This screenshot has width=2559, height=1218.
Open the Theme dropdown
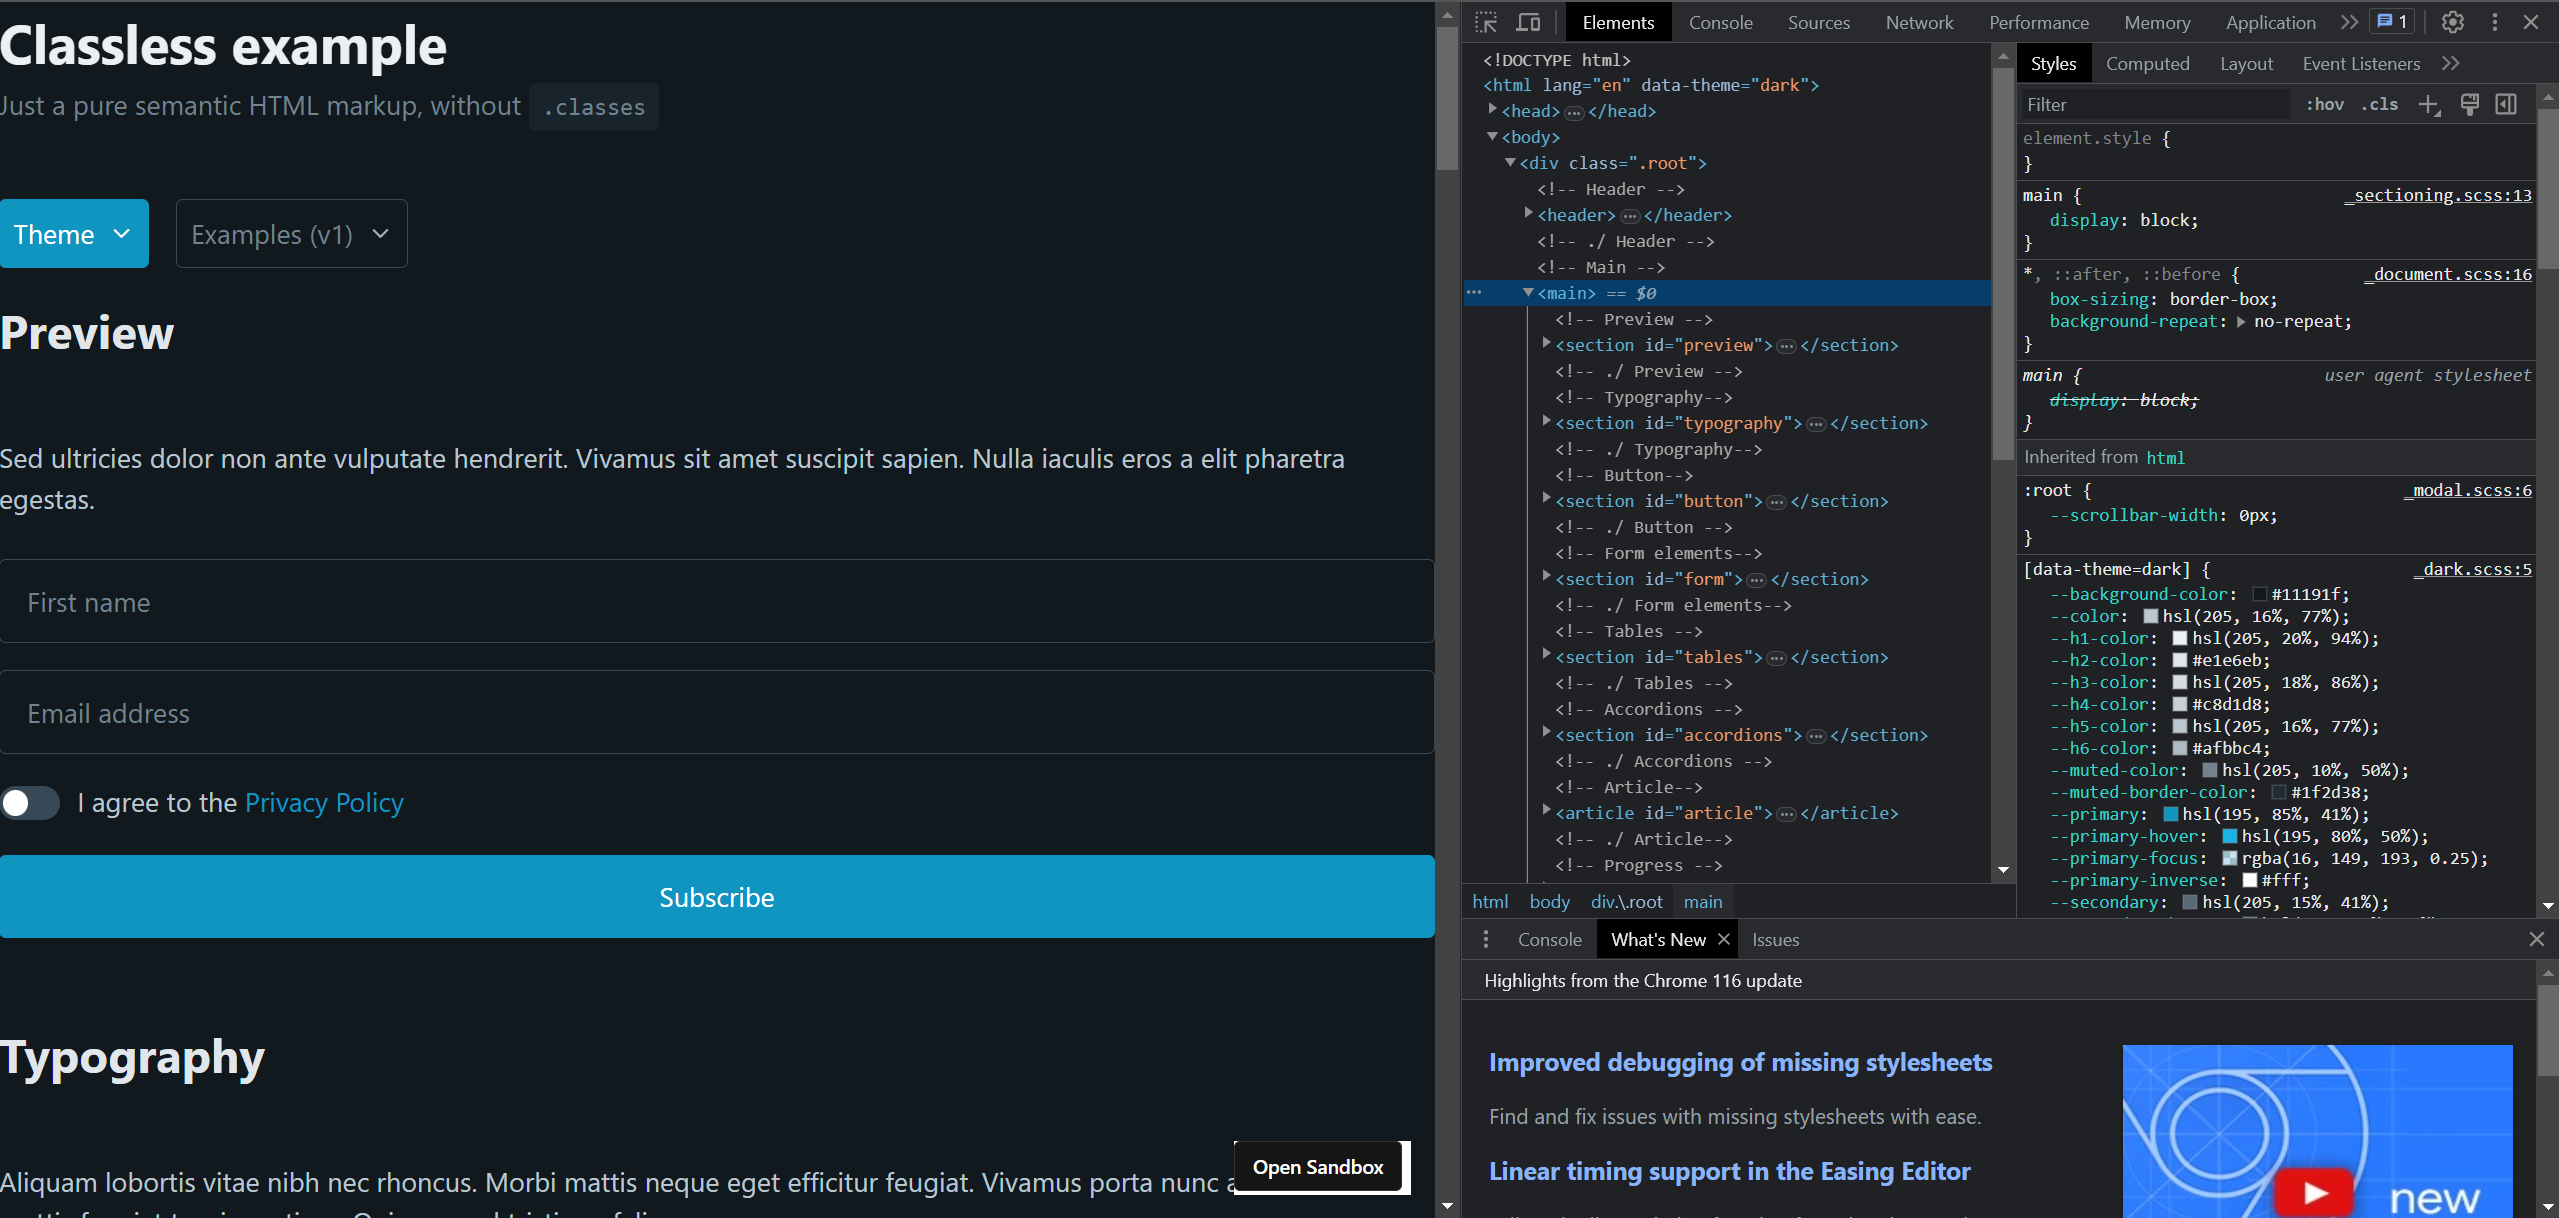pos(74,233)
